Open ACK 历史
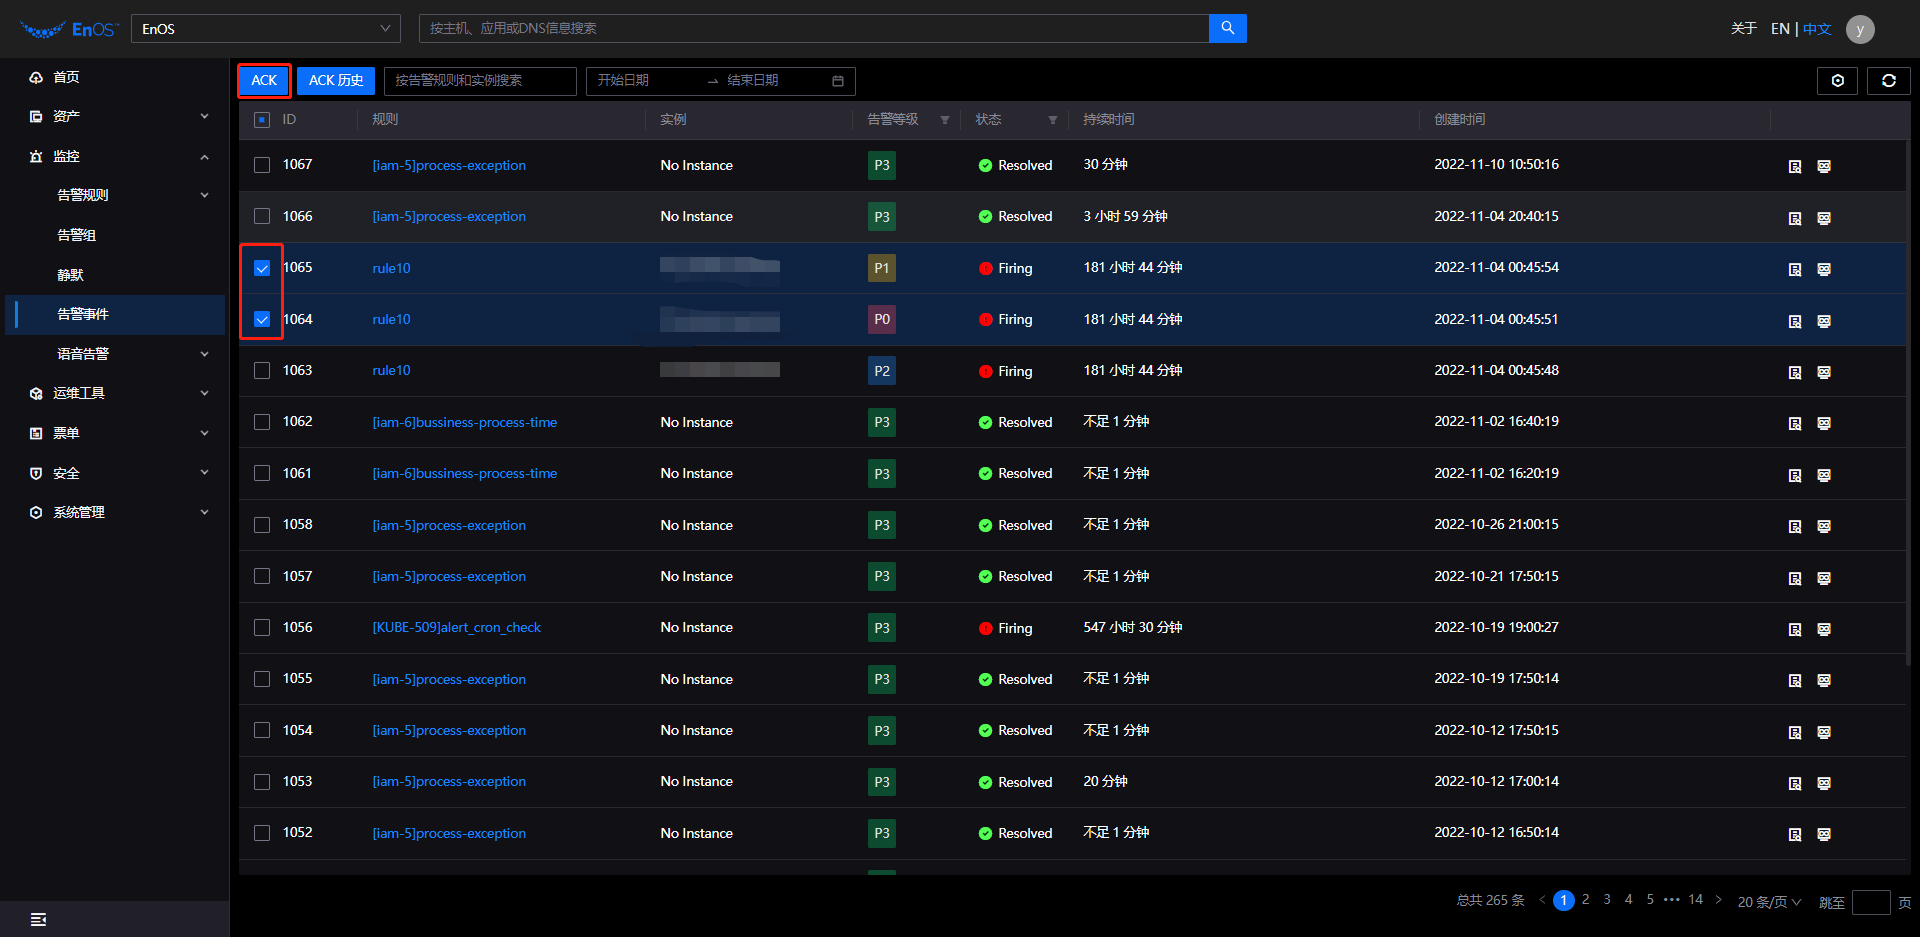The width and height of the screenshot is (1920, 937). click(336, 81)
